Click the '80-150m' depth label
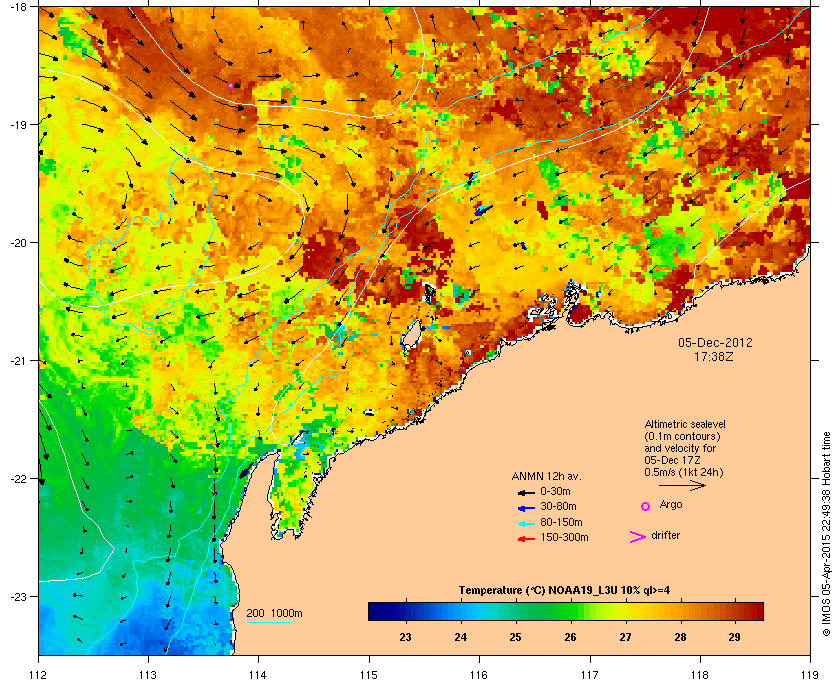 (x=561, y=522)
